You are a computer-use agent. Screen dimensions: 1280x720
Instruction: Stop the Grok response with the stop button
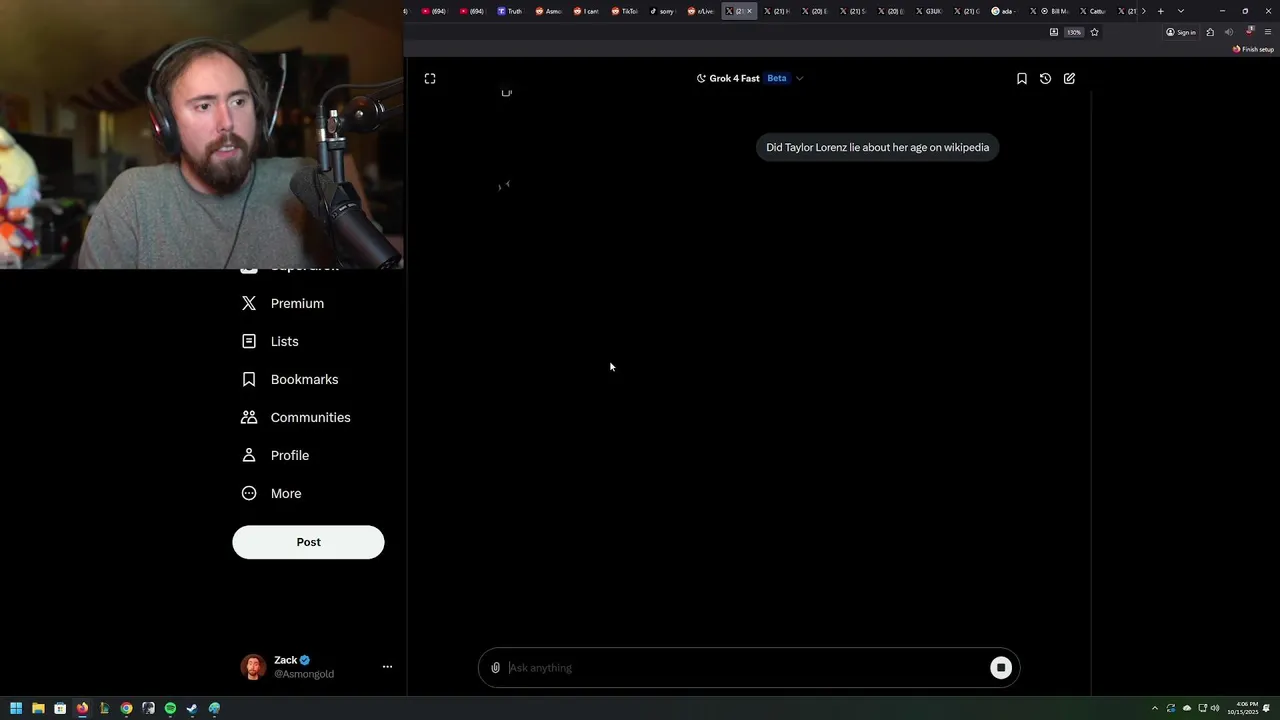pos(1000,668)
